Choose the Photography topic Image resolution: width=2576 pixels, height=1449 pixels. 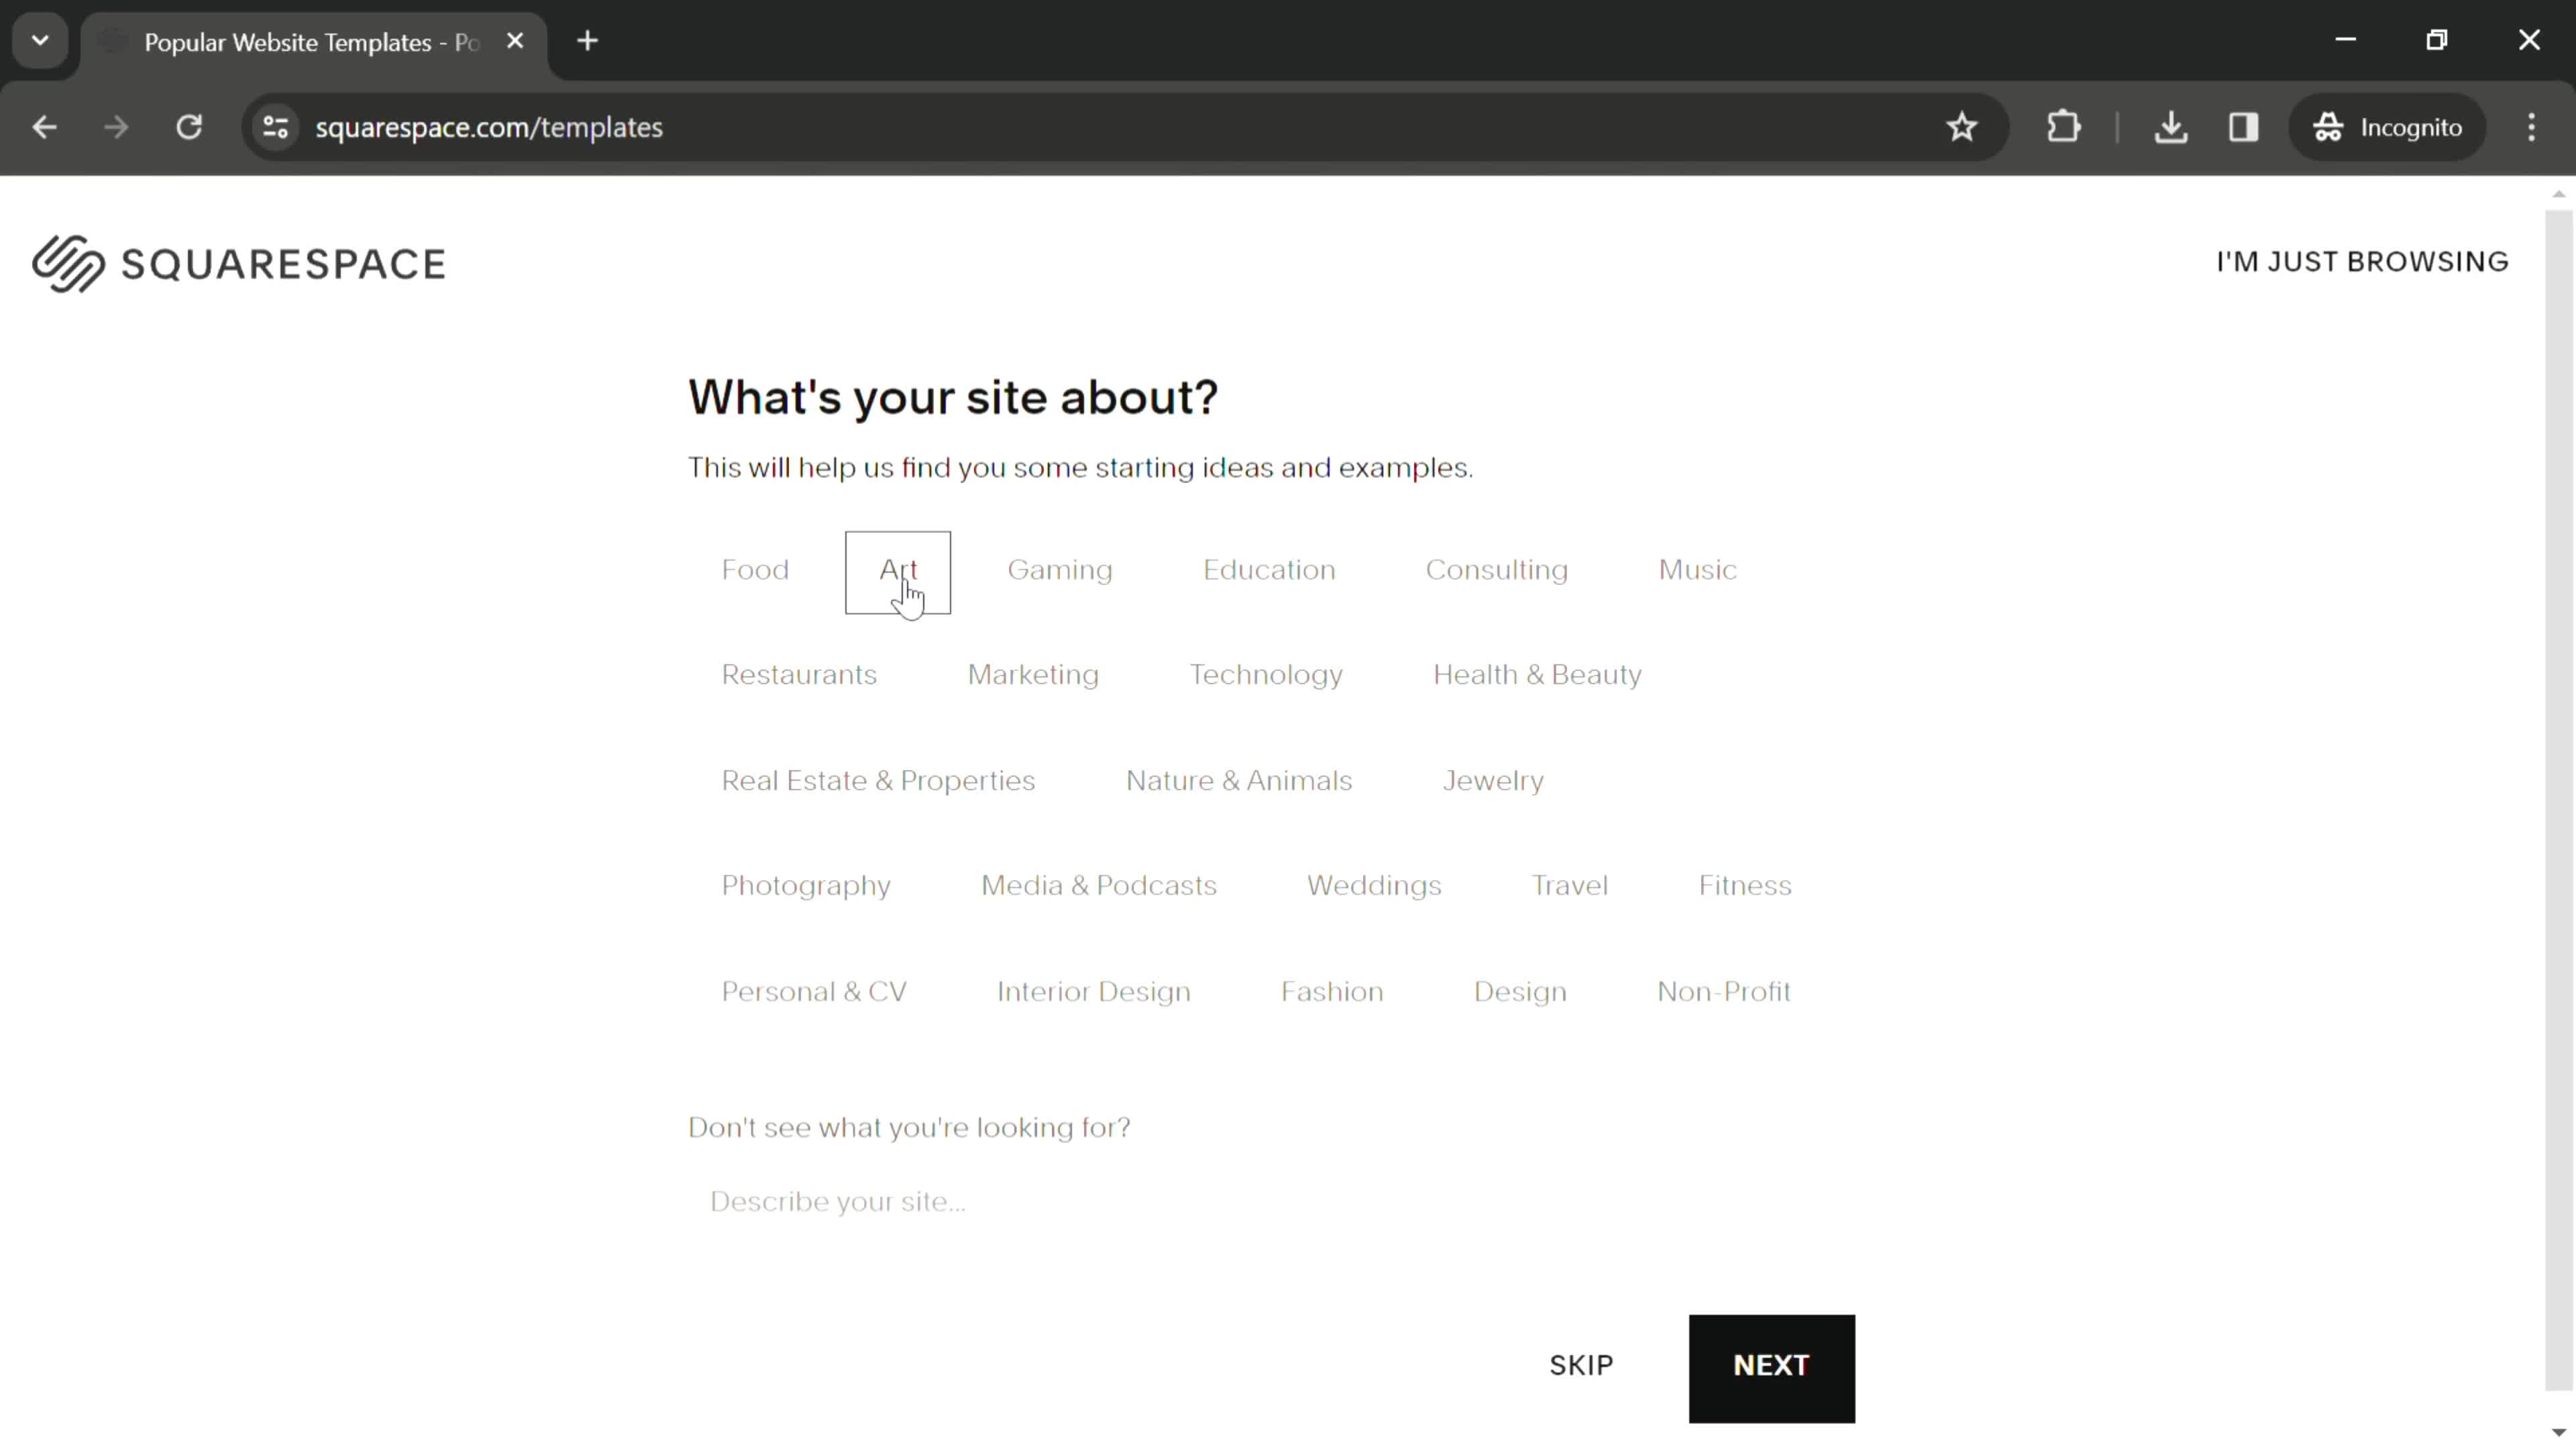[806, 886]
